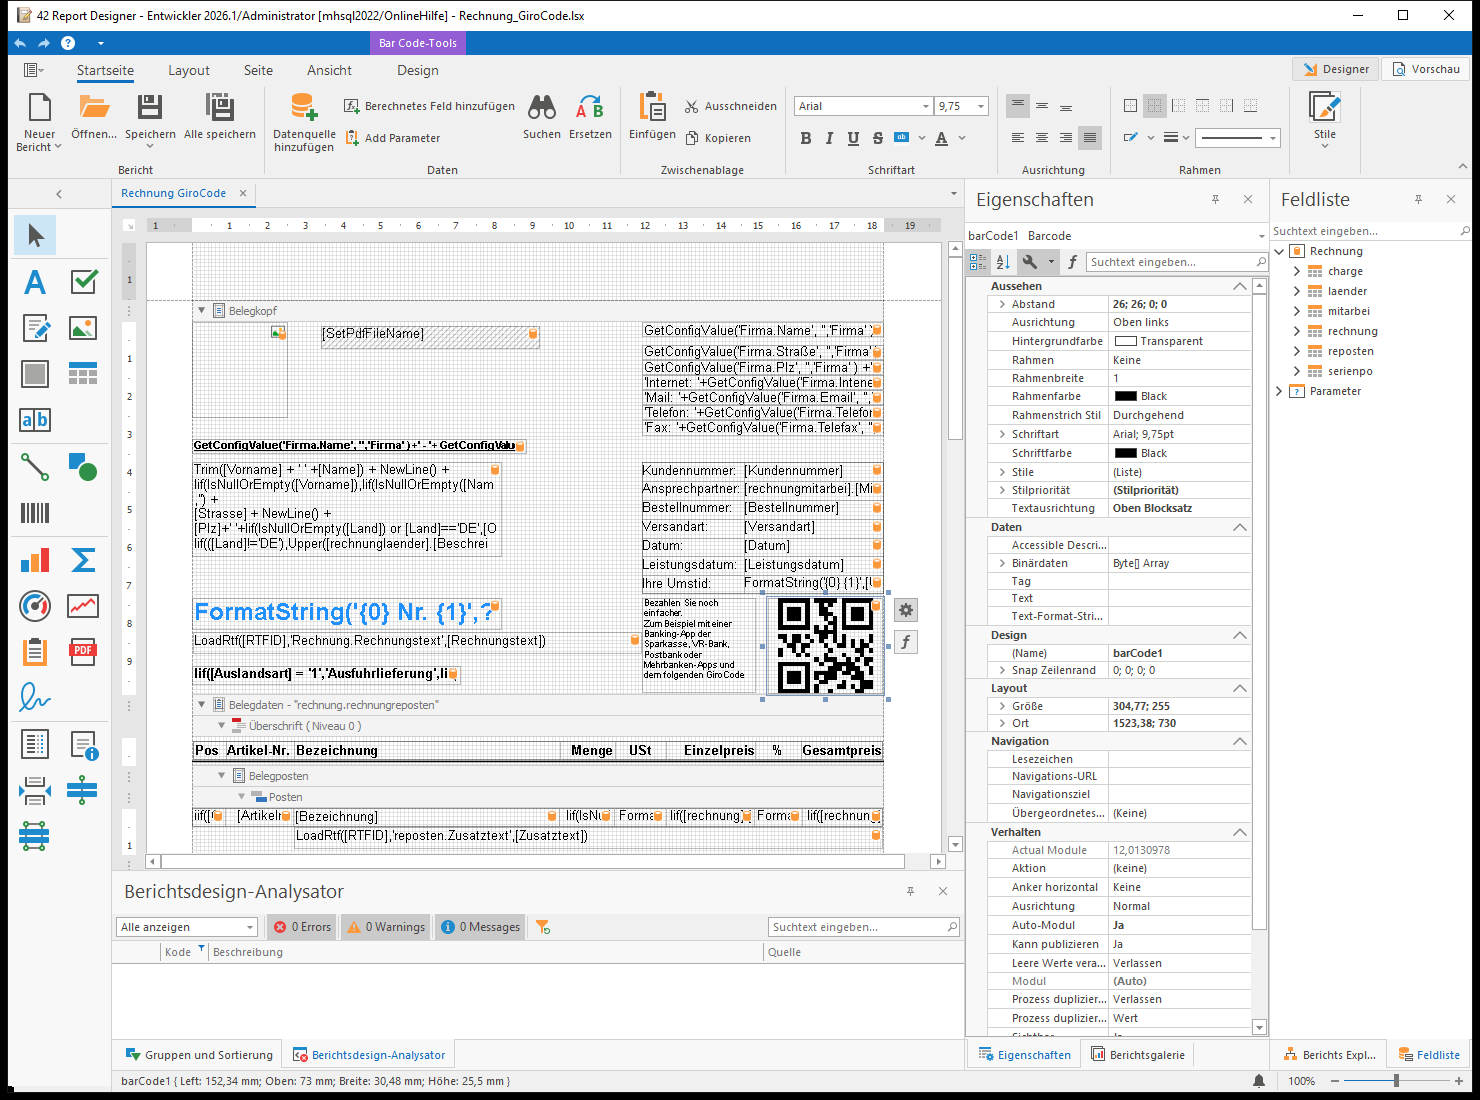The height and width of the screenshot is (1100, 1480).
Task: Select the Signature tool in toolbox
Action: pos(35,698)
